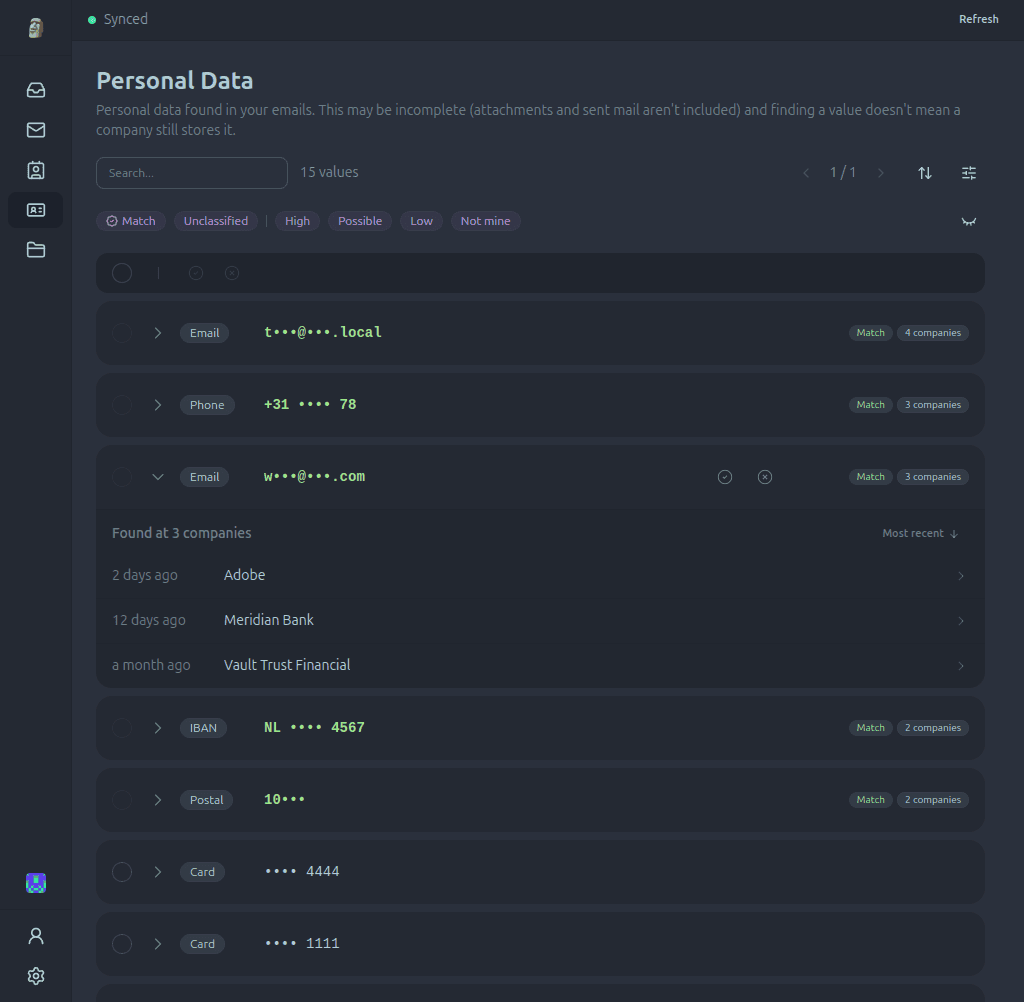Select the t•••@•••.local email row checkbox
Viewport: 1024px width, 1002px height.
point(122,333)
